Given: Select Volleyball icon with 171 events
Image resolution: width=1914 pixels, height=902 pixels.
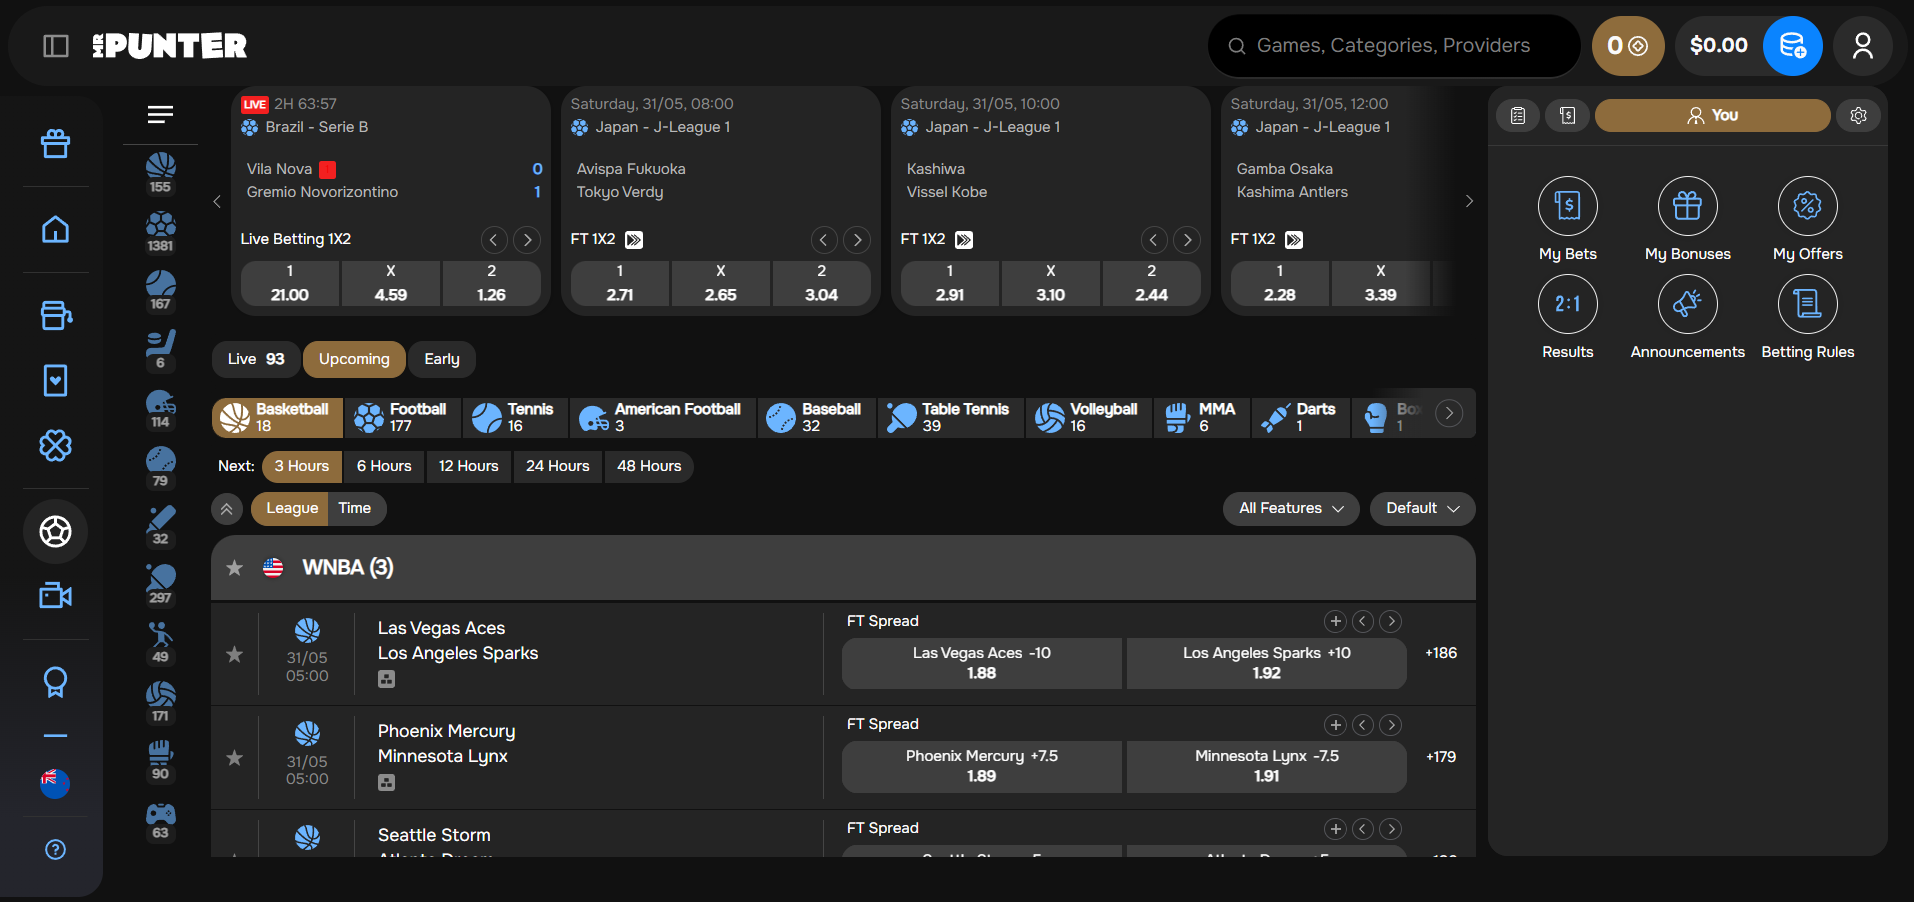Looking at the screenshot, I should pos(160,702).
